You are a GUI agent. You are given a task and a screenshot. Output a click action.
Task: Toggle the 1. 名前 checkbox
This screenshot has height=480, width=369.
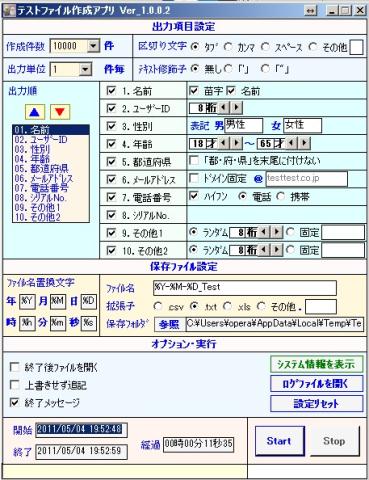point(111,91)
